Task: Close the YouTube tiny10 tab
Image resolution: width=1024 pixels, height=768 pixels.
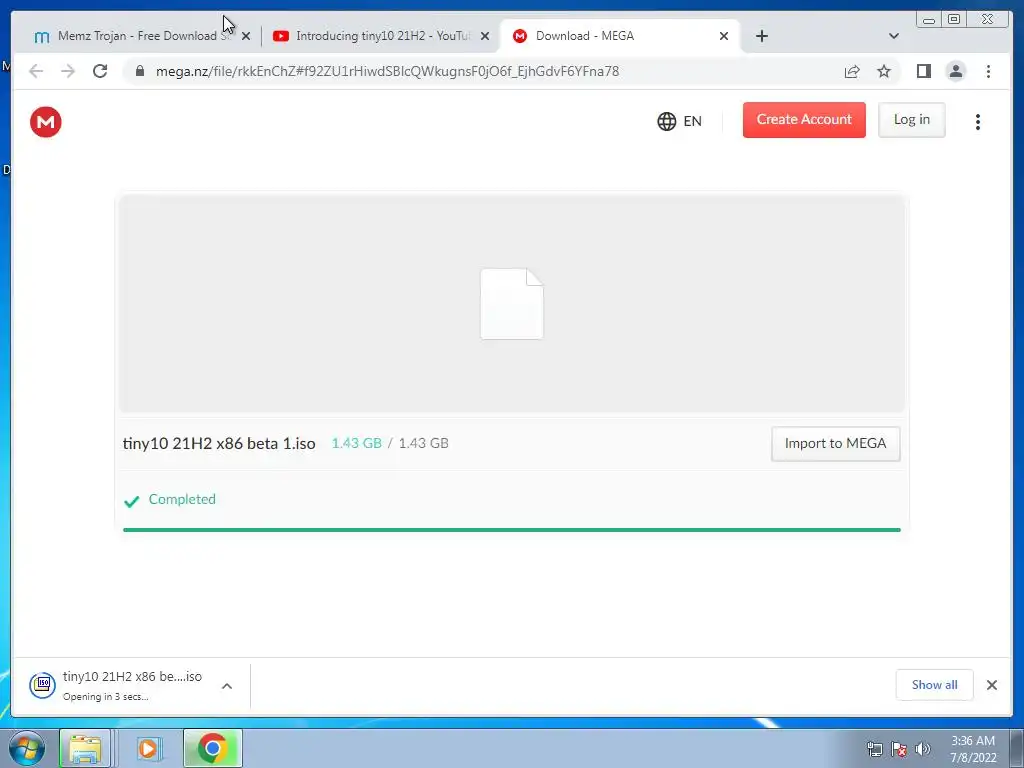Action: click(485, 37)
